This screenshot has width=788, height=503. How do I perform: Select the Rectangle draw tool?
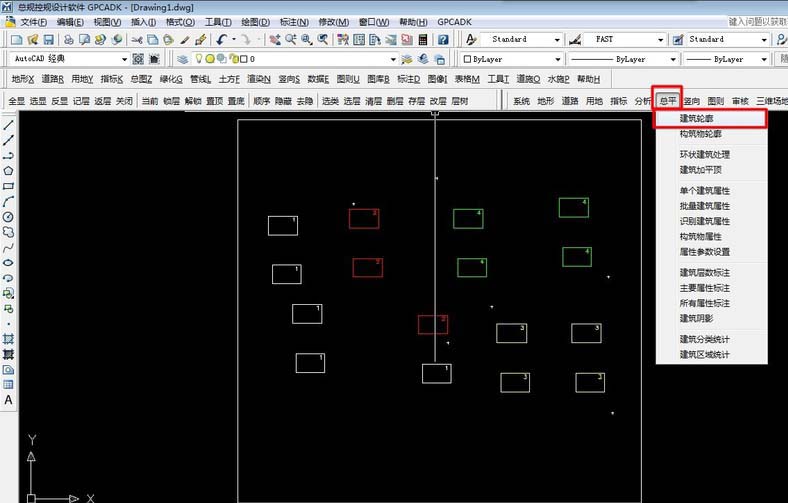pos(8,186)
